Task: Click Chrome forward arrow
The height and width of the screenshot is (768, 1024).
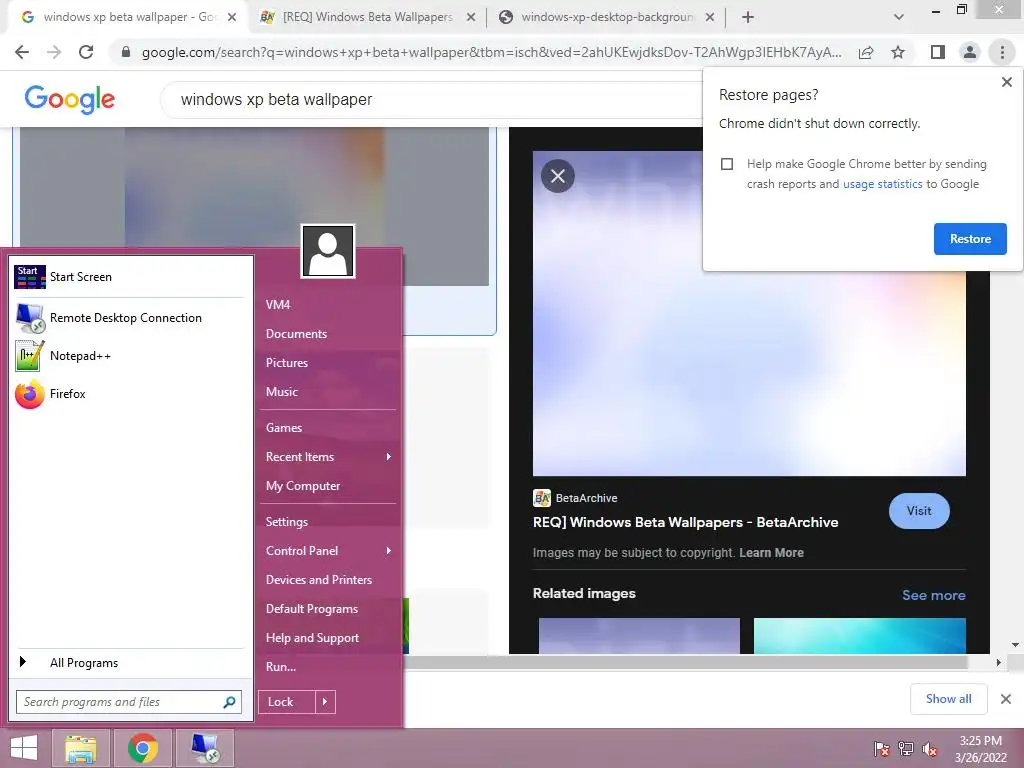Action: click(54, 52)
